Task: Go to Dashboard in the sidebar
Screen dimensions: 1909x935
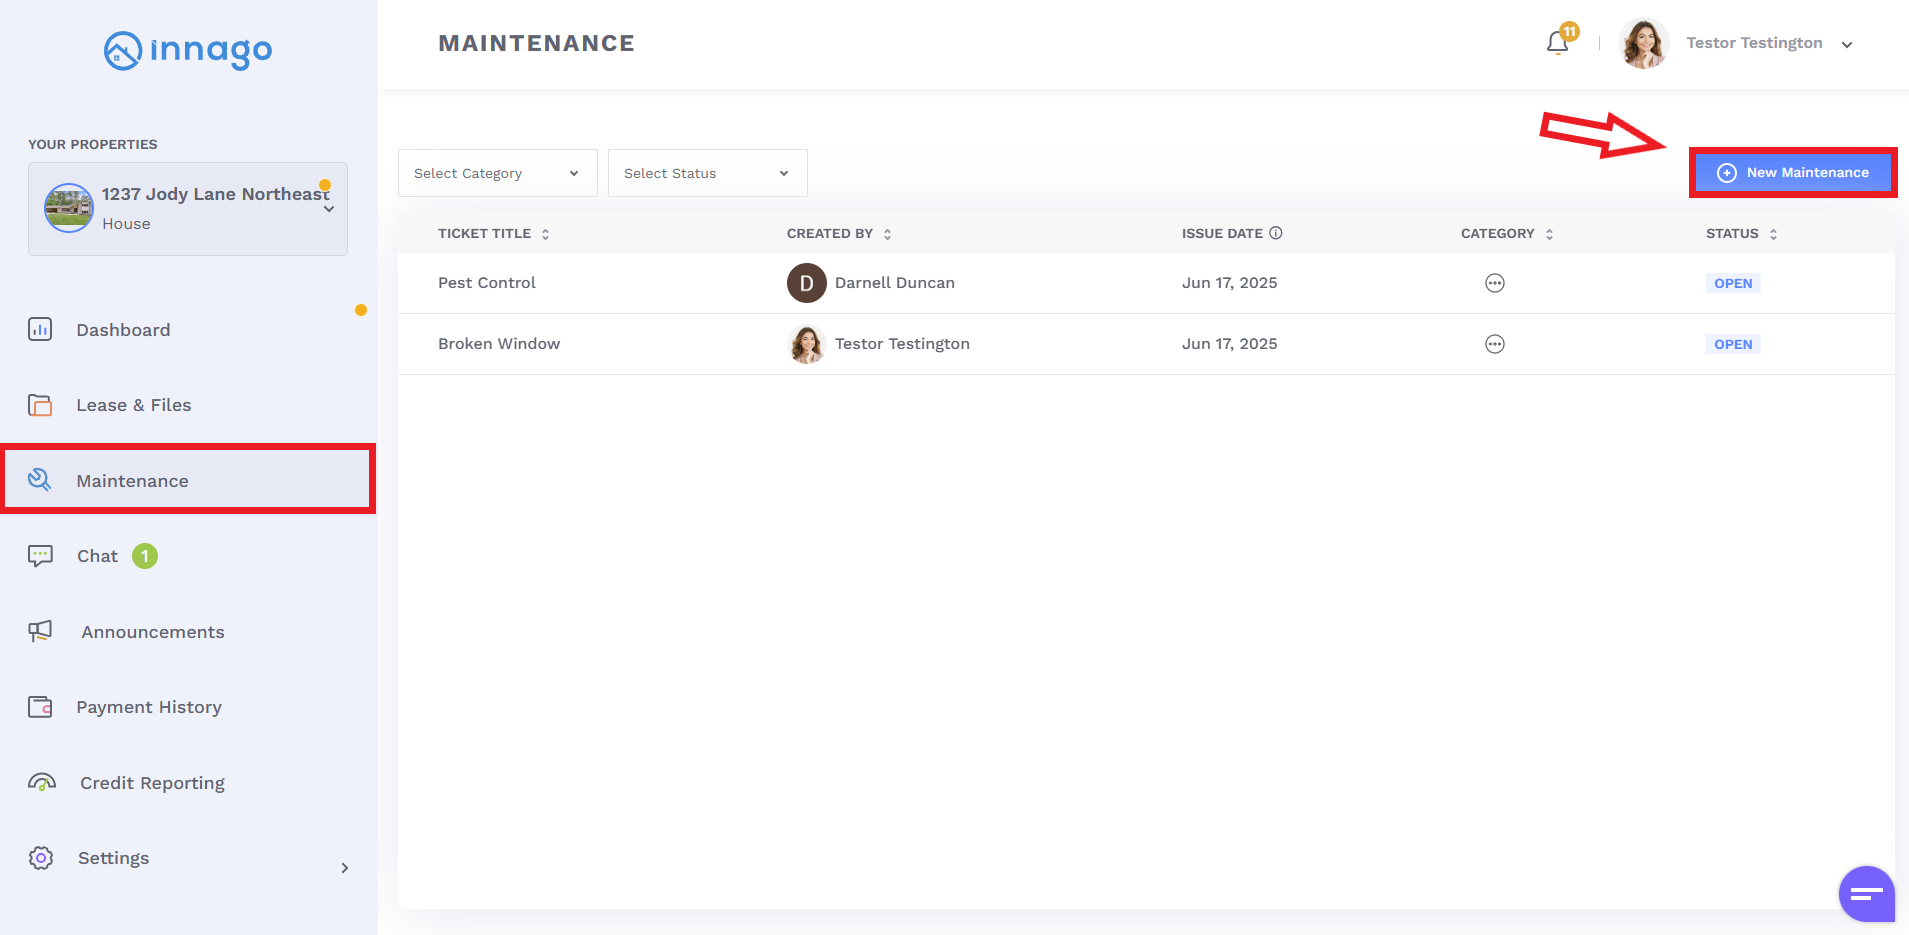Action: 123,330
